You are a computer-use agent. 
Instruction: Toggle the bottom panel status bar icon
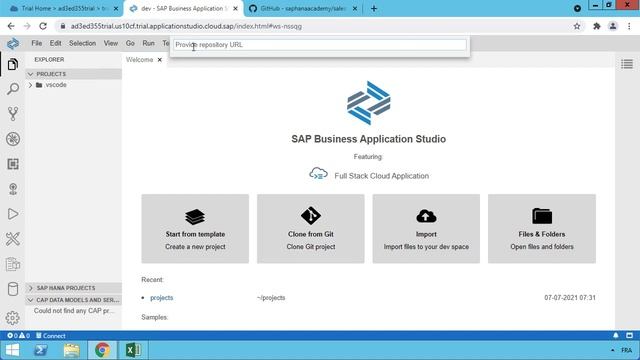click(x=629, y=336)
